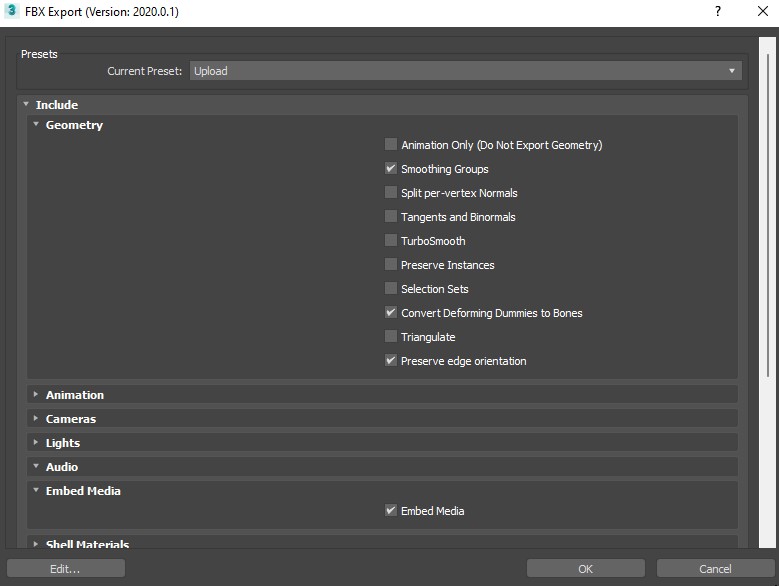Open the Current Preset dropdown

point(465,71)
